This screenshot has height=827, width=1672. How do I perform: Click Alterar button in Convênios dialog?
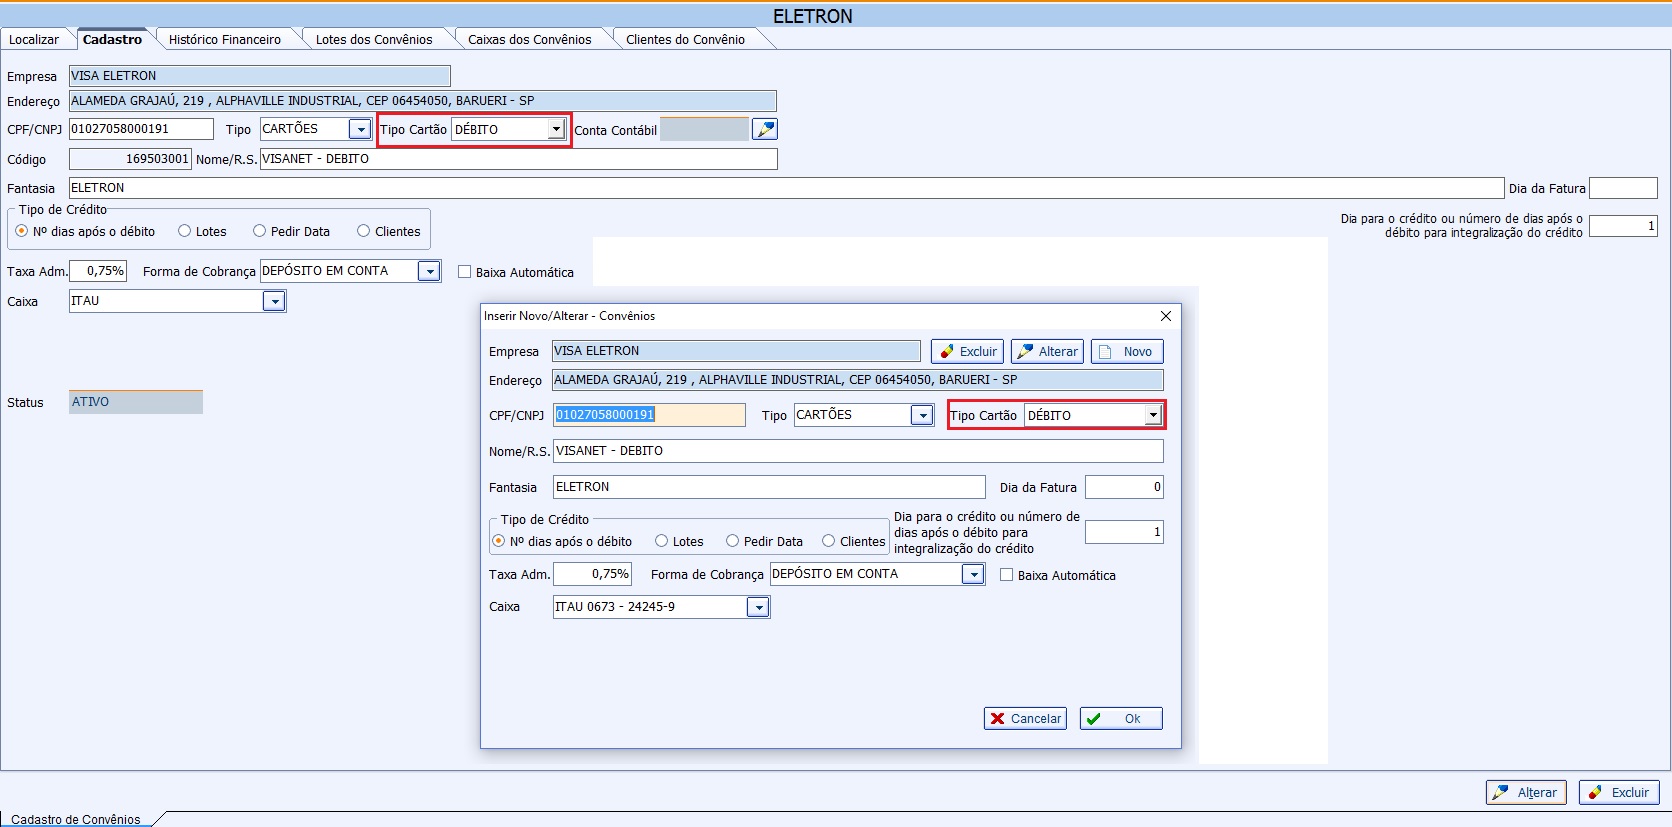[1047, 351]
